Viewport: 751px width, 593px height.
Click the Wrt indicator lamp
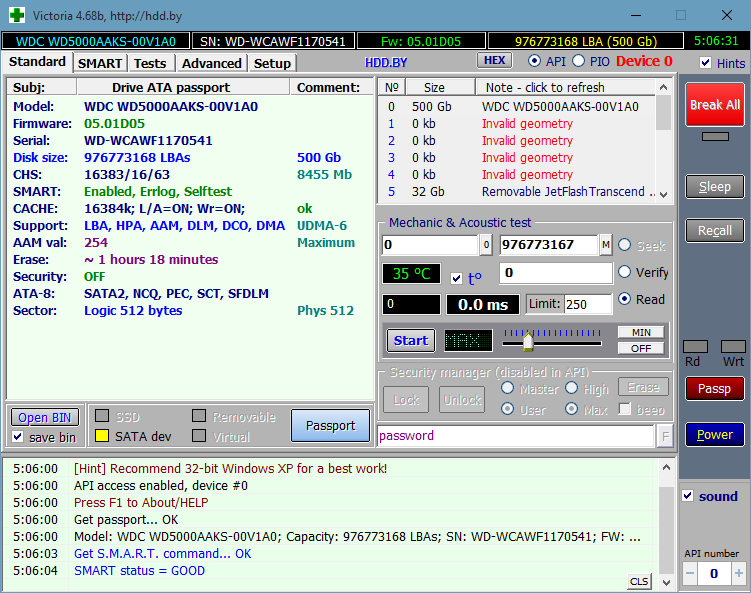click(x=733, y=346)
